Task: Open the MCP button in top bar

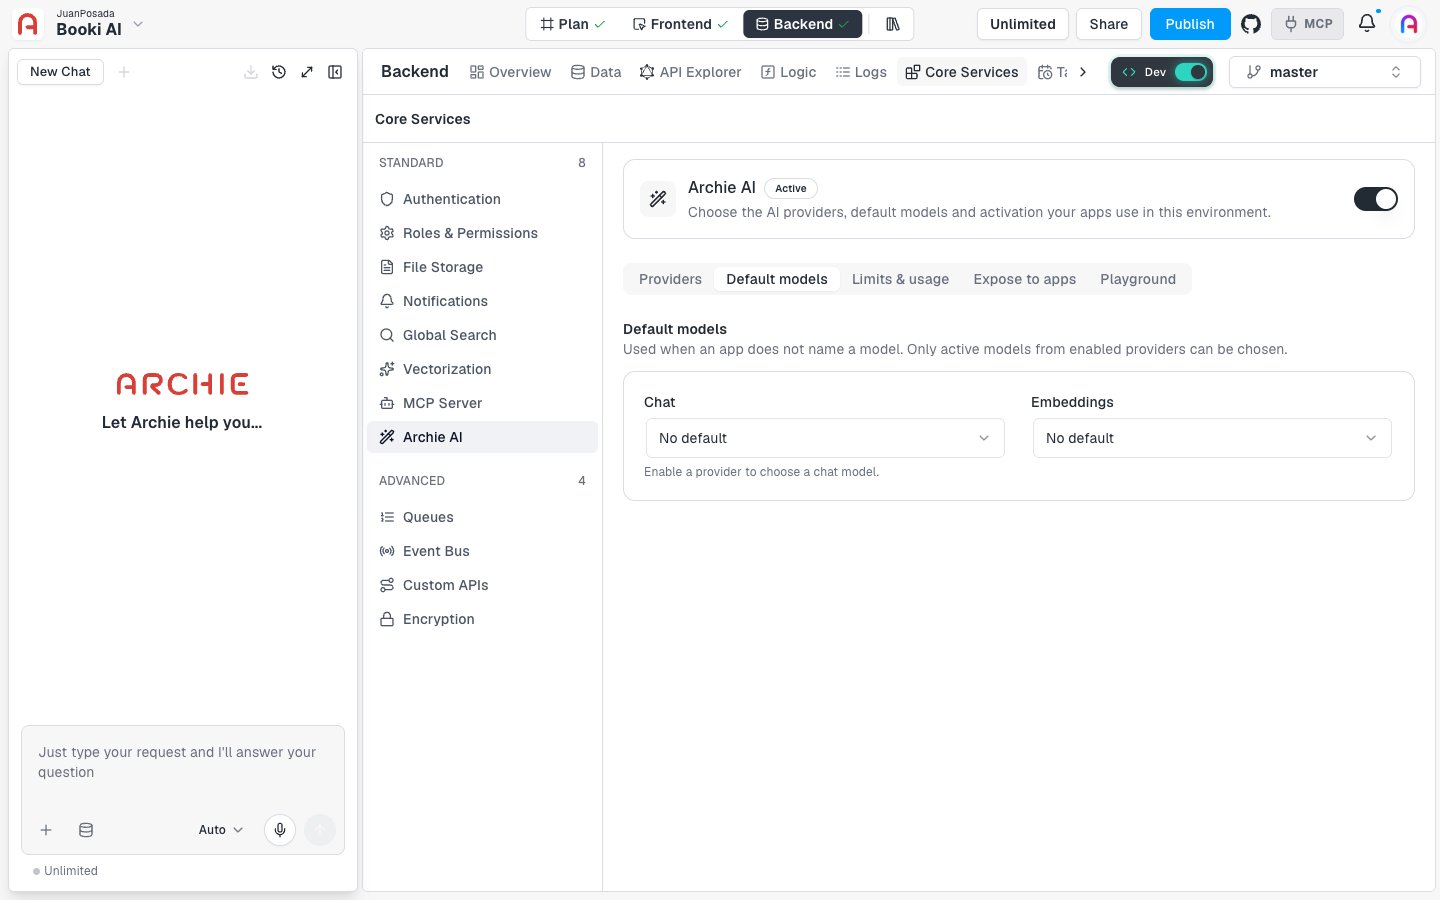Action: (1308, 24)
